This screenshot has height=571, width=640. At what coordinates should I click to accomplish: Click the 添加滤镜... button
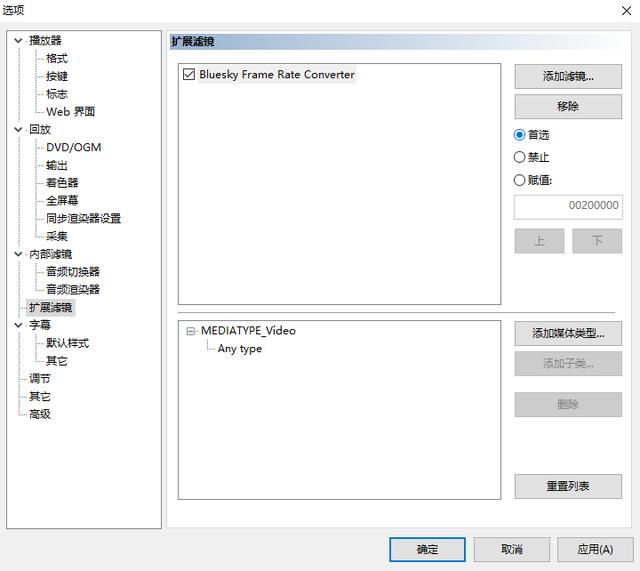tap(568, 76)
